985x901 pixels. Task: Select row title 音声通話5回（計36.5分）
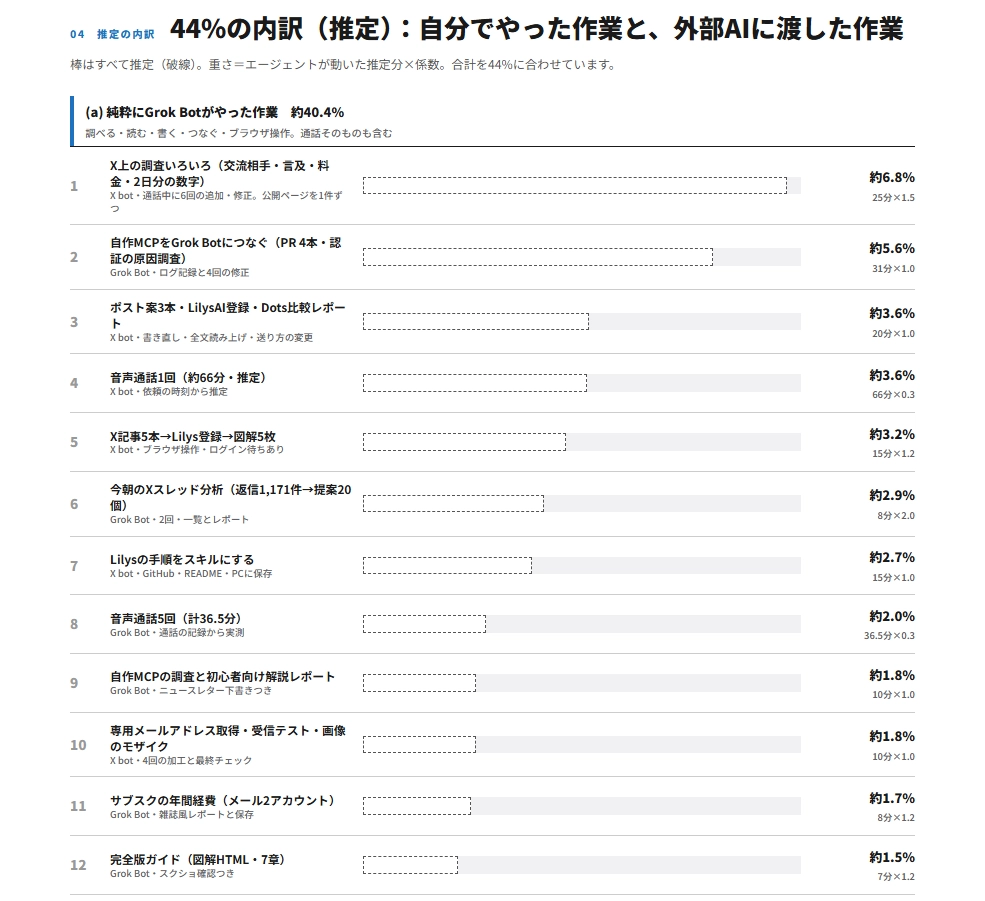pos(177,618)
